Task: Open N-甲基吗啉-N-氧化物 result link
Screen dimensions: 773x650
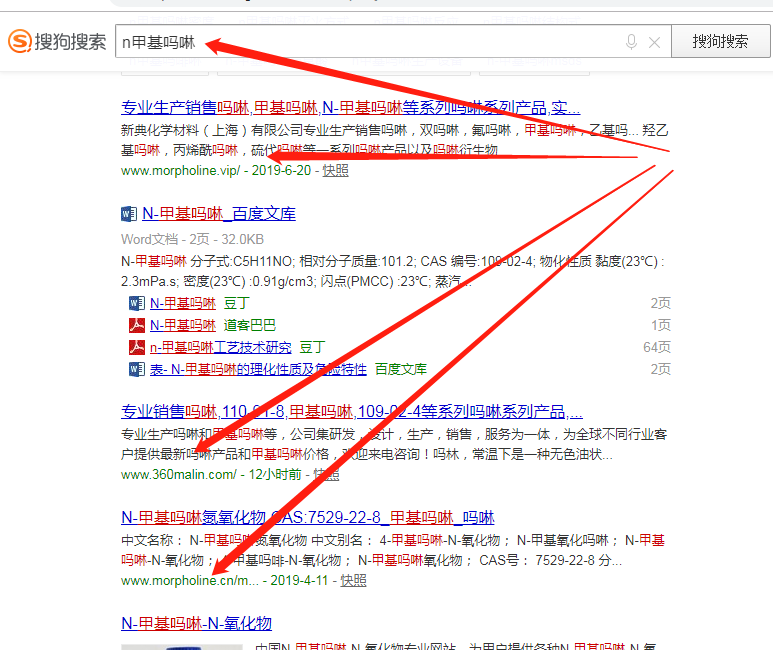Action: click(197, 623)
